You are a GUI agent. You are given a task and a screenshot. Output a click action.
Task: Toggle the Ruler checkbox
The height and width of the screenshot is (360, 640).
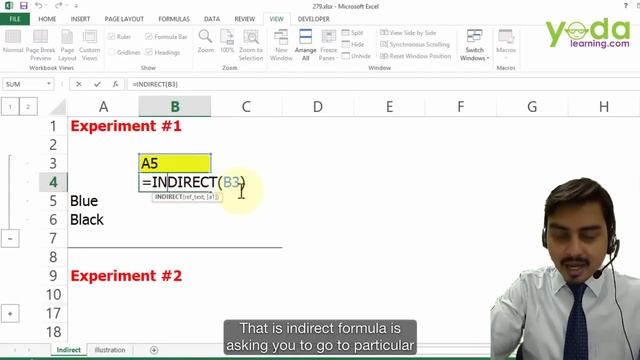[x=111, y=37]
